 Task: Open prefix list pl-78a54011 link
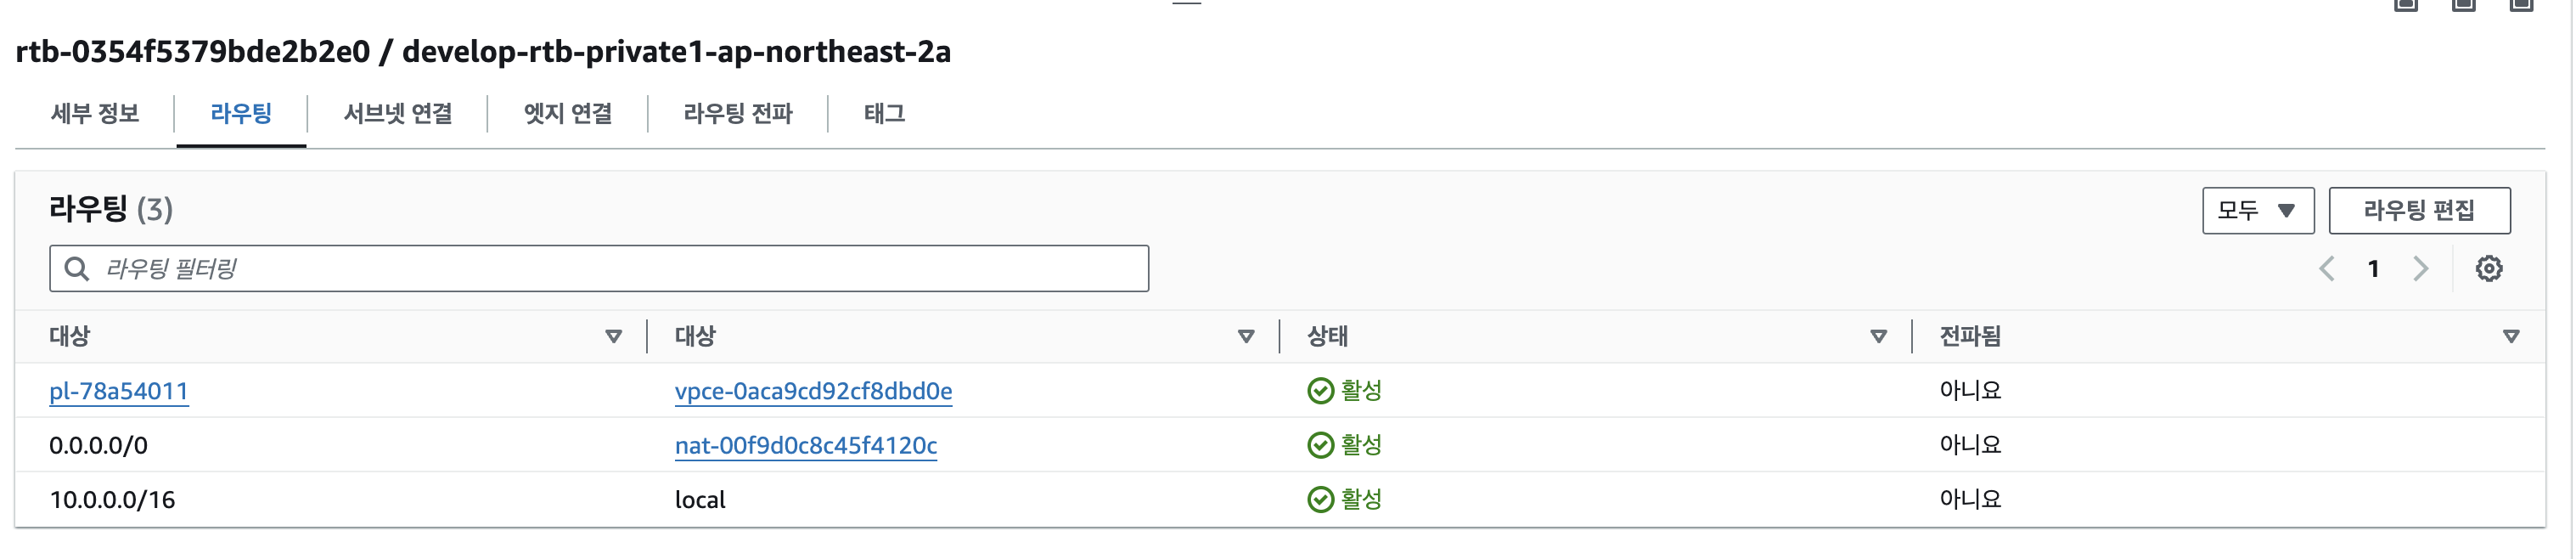coord(118,391)
